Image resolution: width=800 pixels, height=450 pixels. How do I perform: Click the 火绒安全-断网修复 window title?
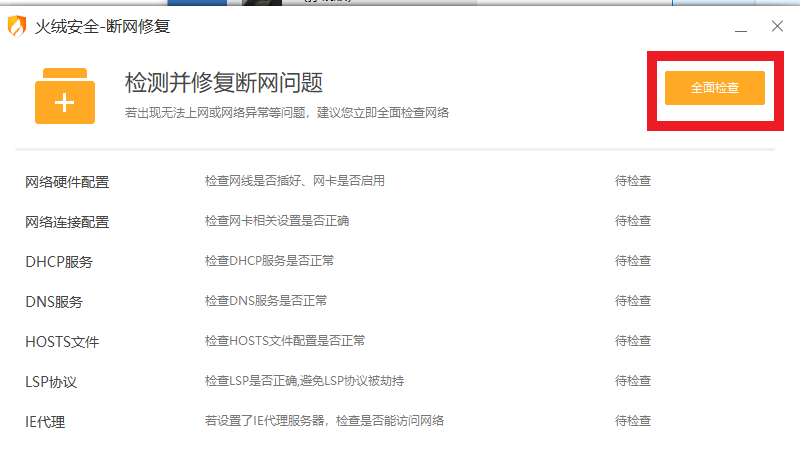(103, 27)
